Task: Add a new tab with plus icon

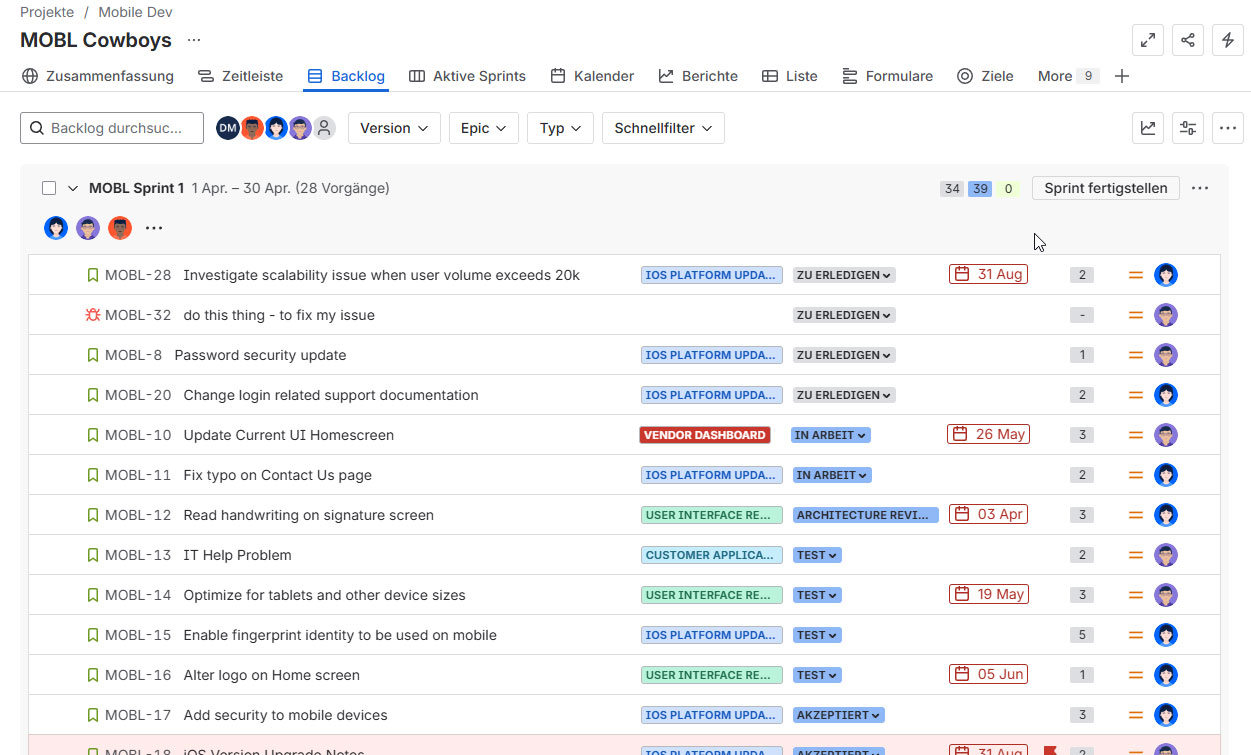Action: pyautogui.click(x=1122, y=76)
